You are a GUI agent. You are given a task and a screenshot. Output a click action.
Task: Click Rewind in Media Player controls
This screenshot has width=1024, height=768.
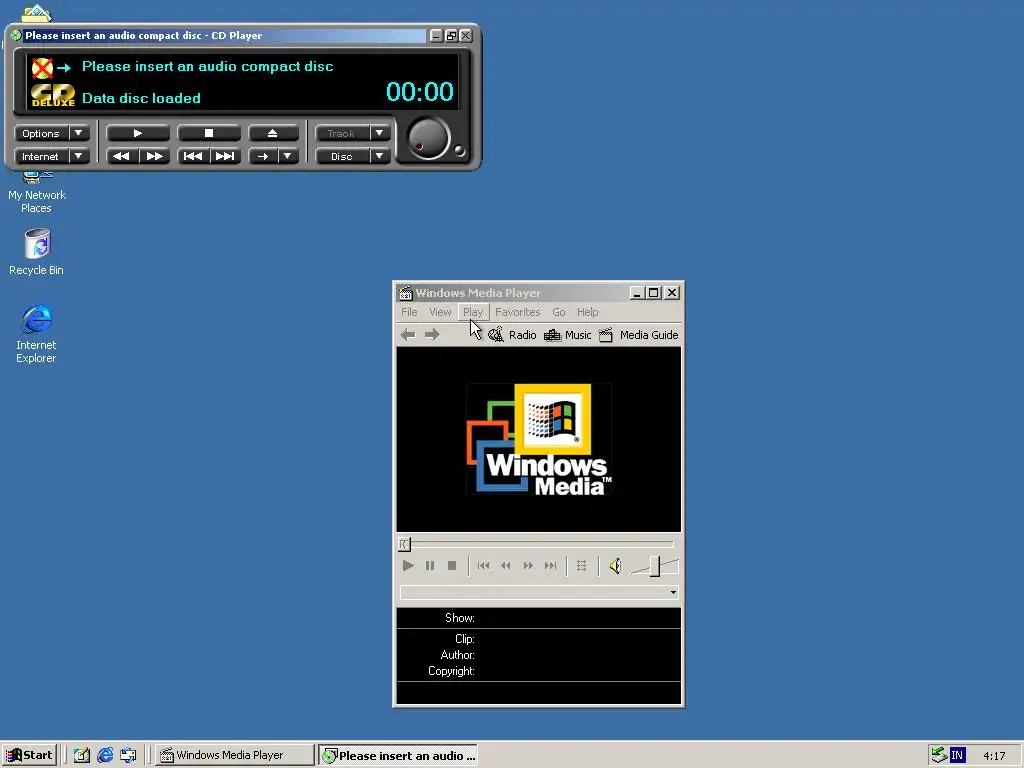(x=505, y=566)
